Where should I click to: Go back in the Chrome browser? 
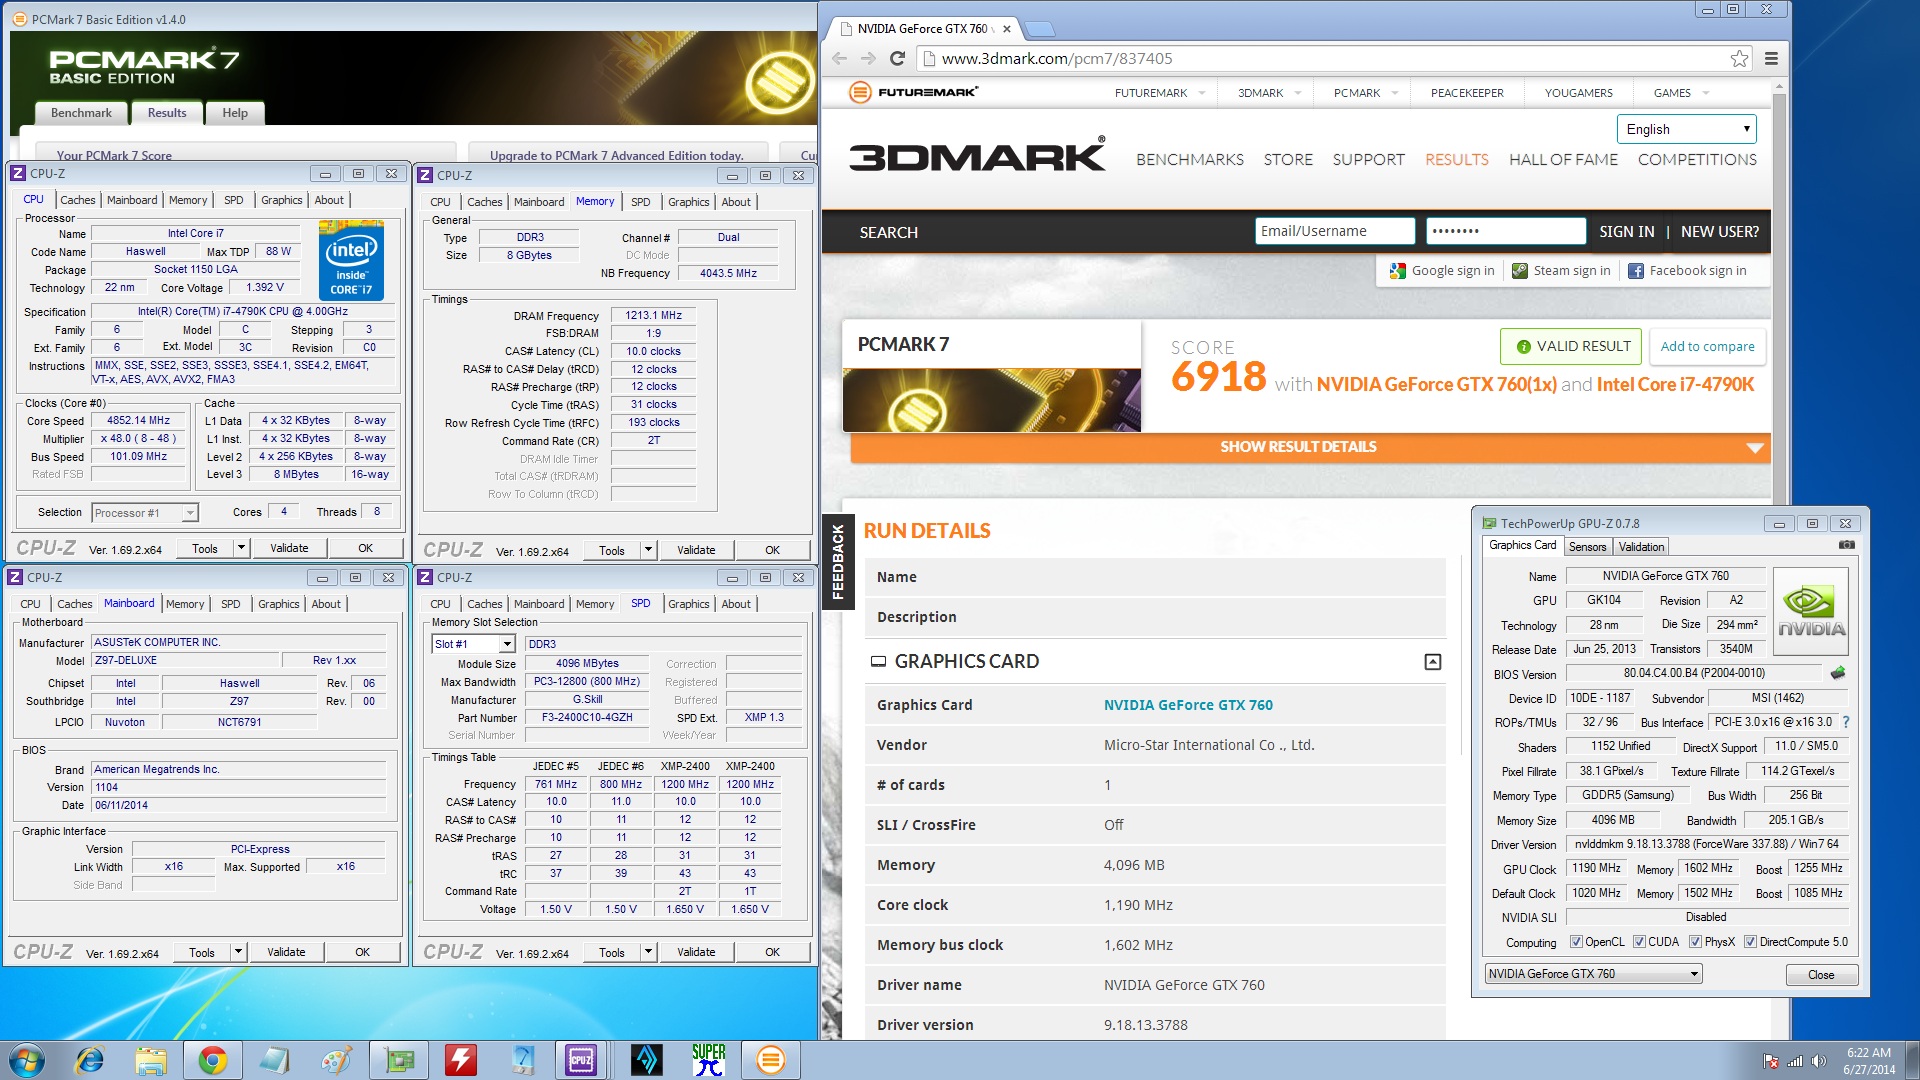[x=838, y=58]
